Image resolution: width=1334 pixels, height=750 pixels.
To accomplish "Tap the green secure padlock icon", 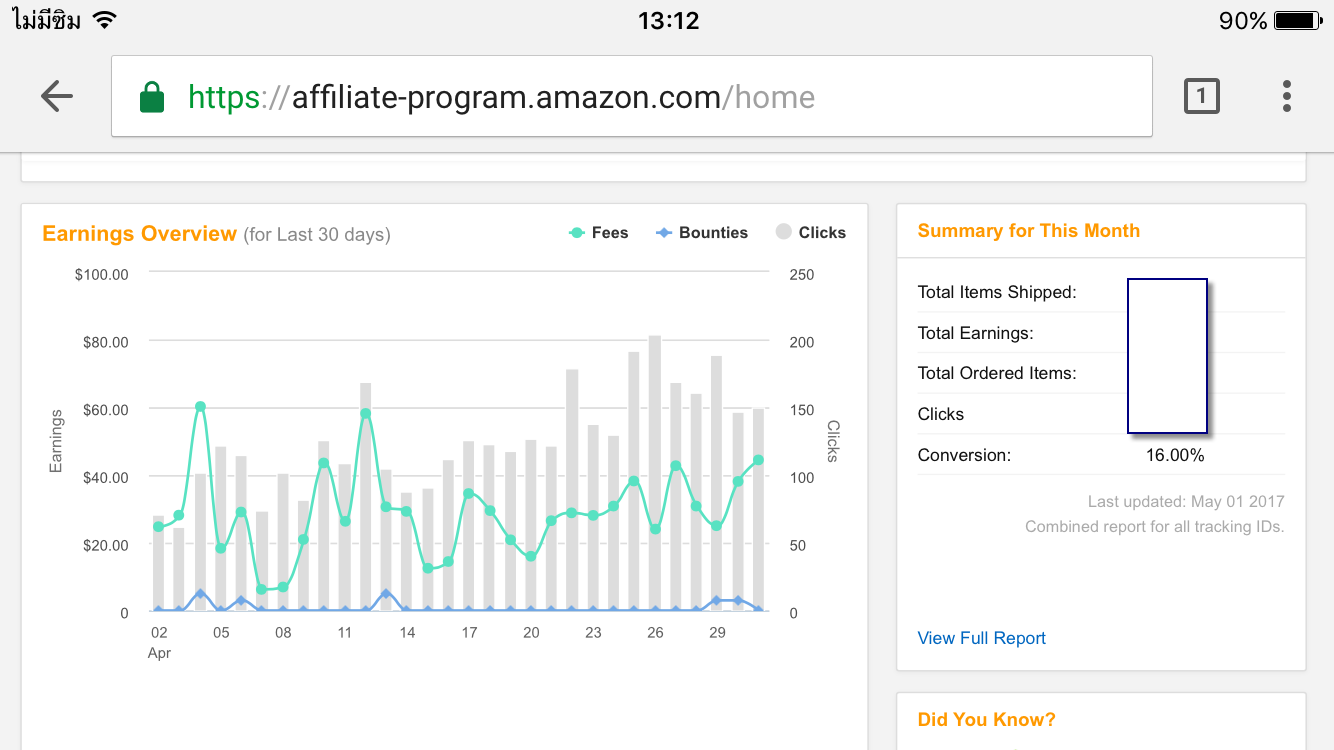I will click(152, 97).
